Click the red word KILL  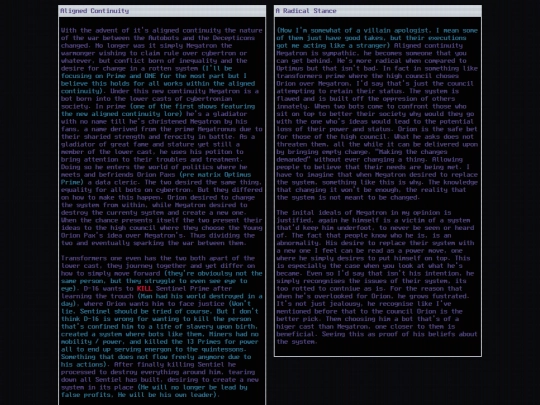click(x=144, y=289)
